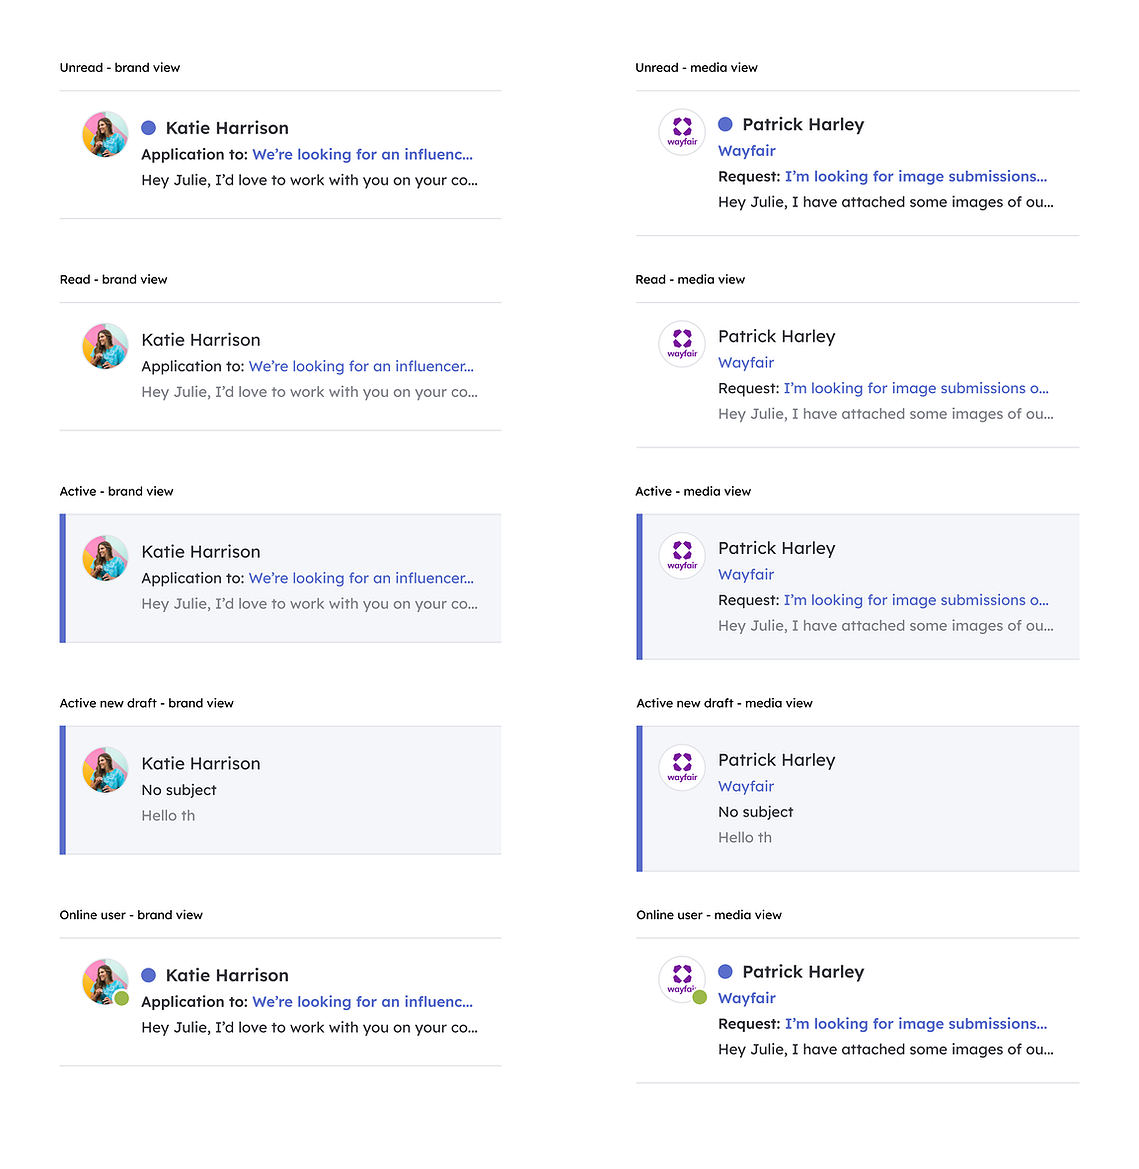Viewport: 1139px width, 1169px height.
Task: Click the Patrick Harley name in the Online user media view
Action: [x=804, y=972]
